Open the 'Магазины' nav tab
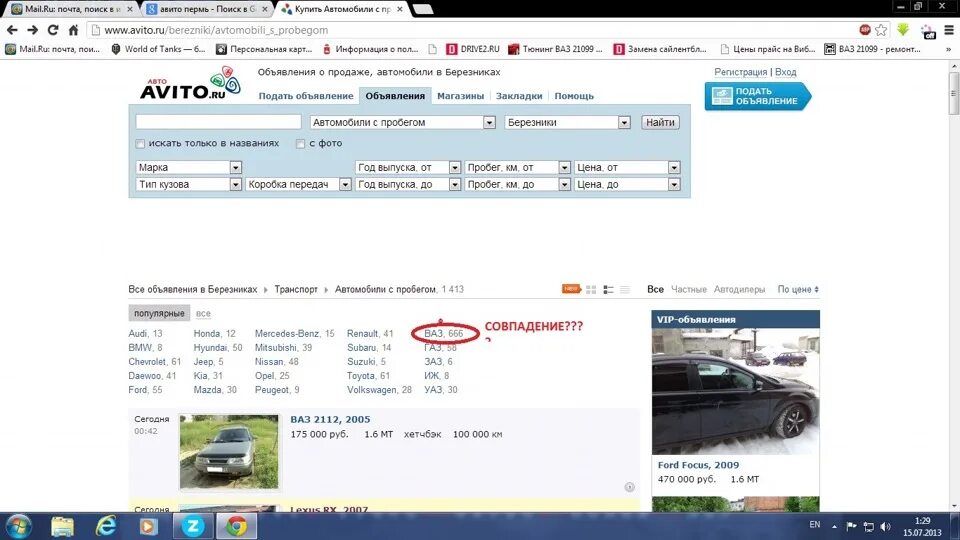960x540 pixels. tap(460, 96)
